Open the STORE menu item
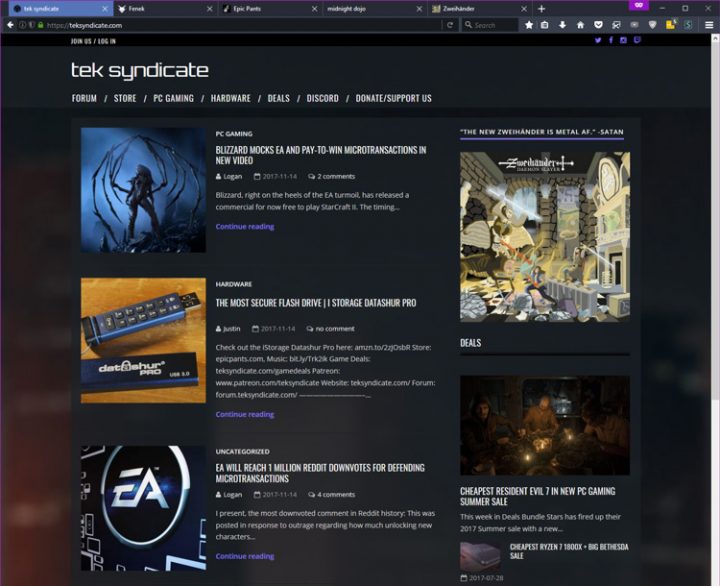Screen dimensions: 720x586 pyautogui.click(x=125, y=98)
